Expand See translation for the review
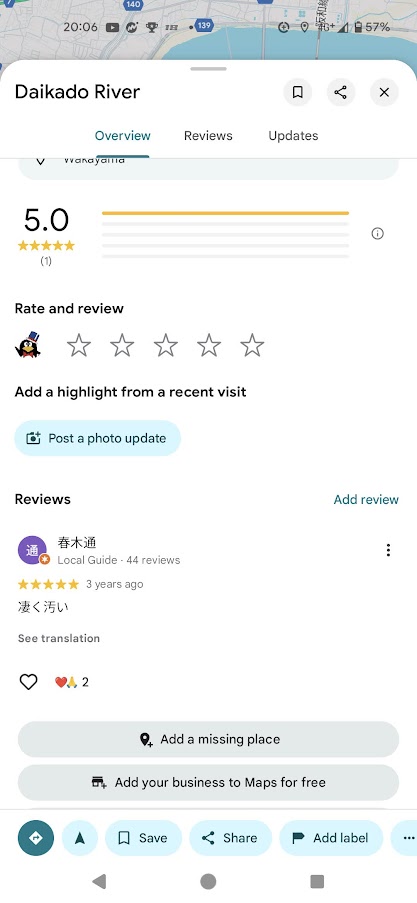417x903 pixels. click(59, 638)
